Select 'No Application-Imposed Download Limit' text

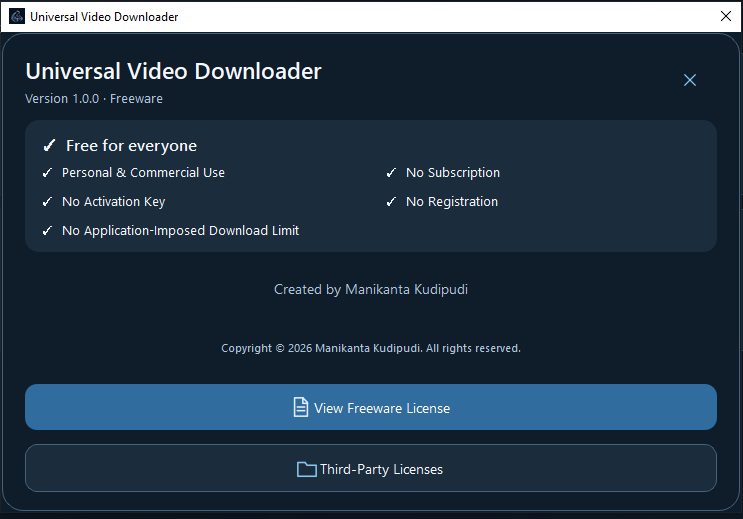click(x=181, y=231)
